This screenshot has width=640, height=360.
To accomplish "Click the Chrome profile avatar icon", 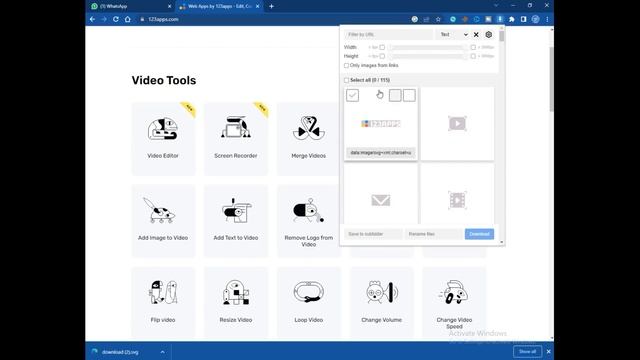I will 536,19.
